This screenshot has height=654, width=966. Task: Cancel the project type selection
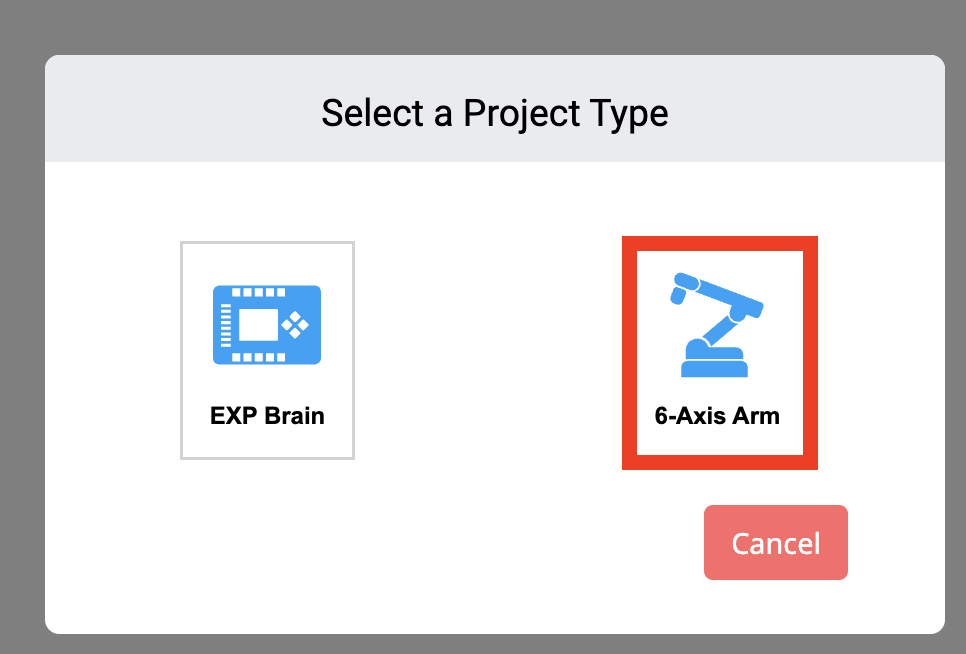click(x=775, y=542)
